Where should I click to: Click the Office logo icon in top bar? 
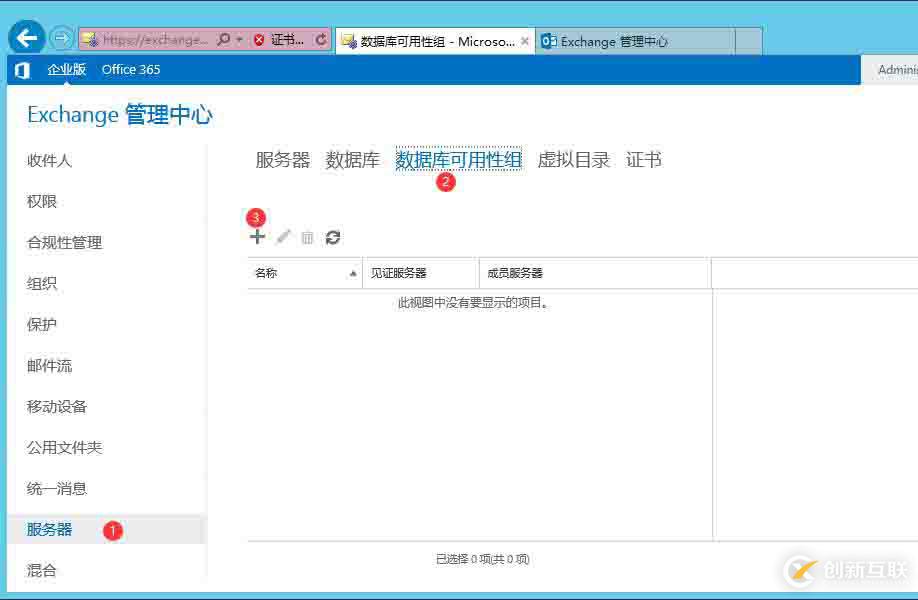(22, 69)
